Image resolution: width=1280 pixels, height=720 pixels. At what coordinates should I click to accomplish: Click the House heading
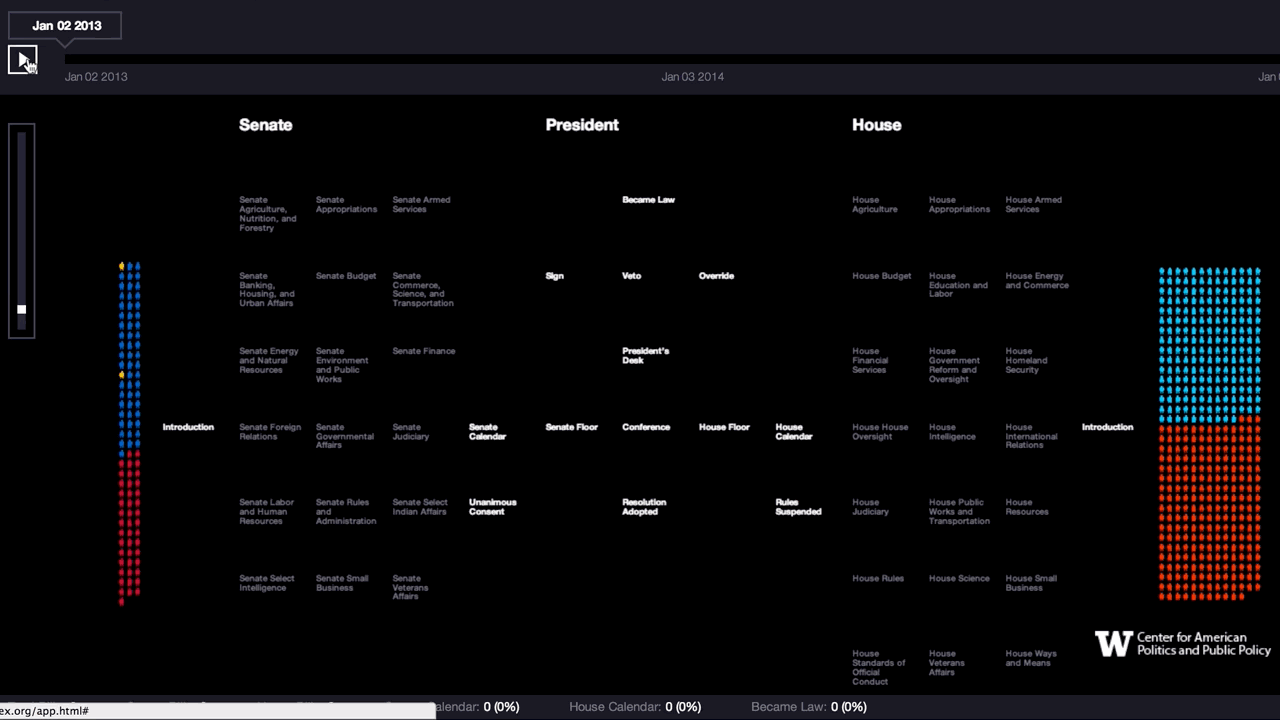[x=876, y=125]
